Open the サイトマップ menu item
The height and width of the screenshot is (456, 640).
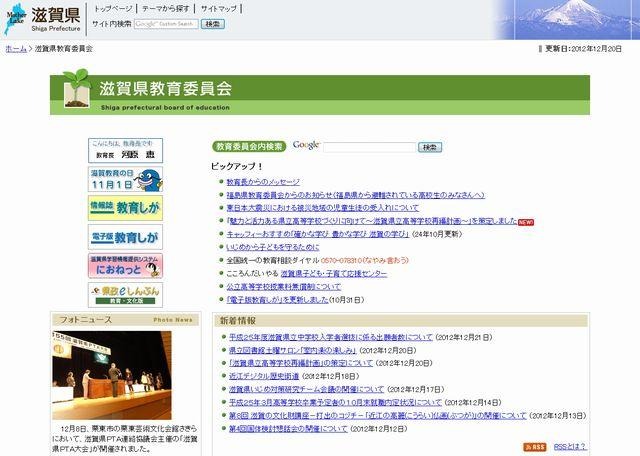point(218,9)
